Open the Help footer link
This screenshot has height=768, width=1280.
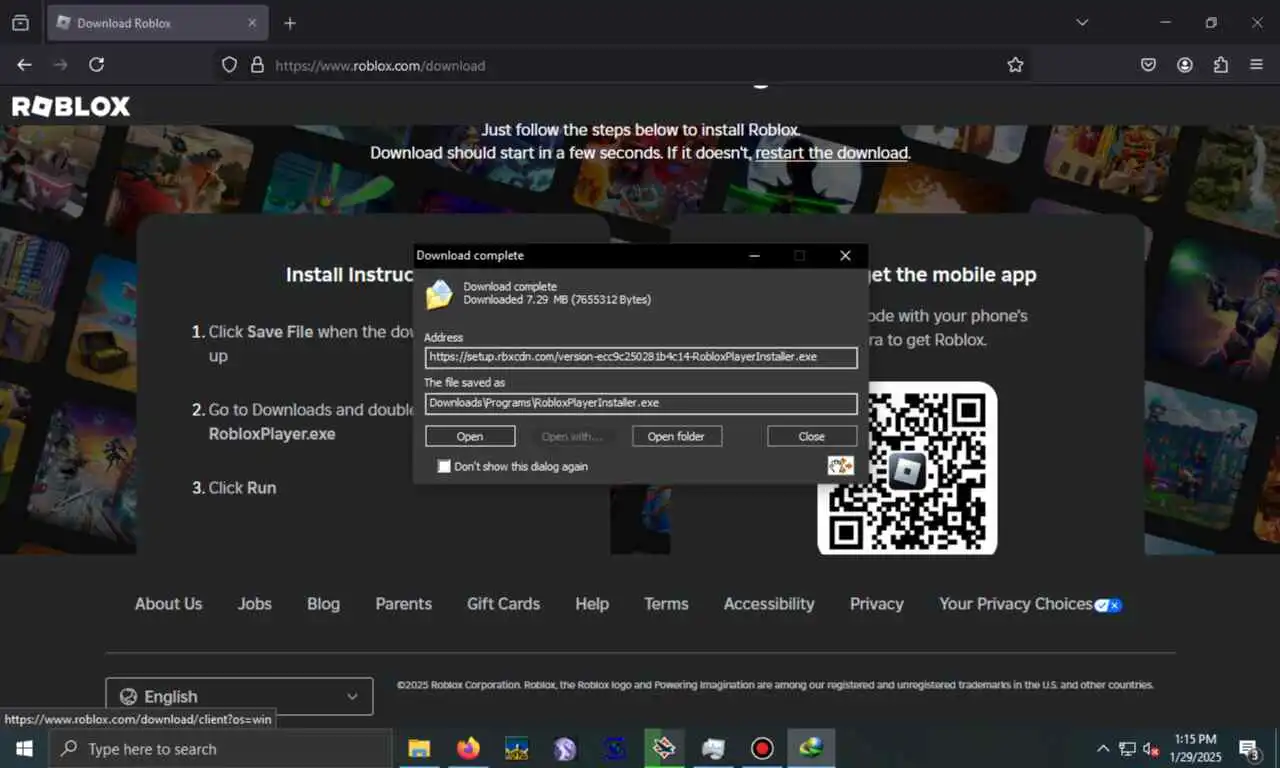(x=592, y=604)
